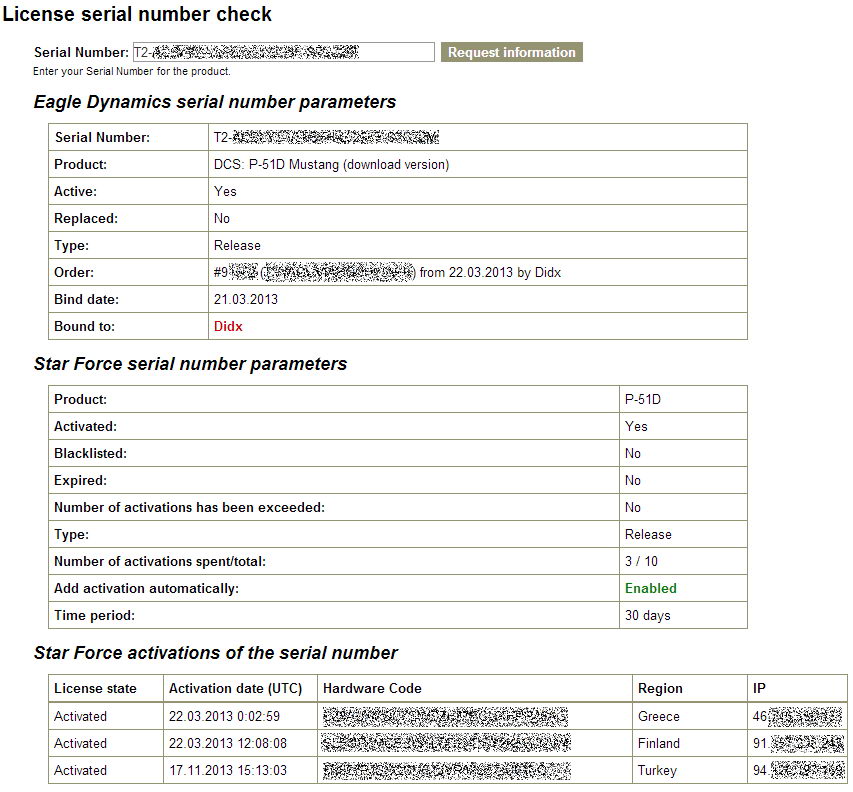
Task: Click the 'Type:' label in Star Force table
Action: tap(71, 535)
